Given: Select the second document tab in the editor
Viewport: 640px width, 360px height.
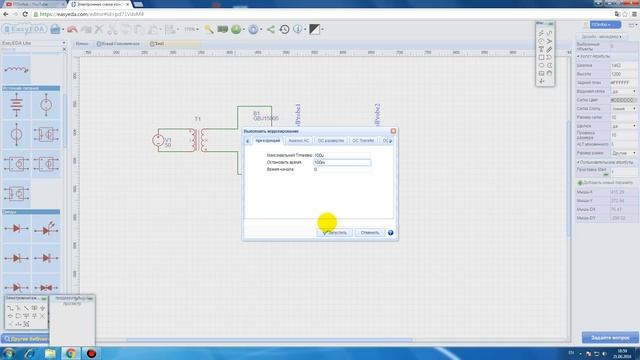Looking at the screenshot, I should pos(119,44).
